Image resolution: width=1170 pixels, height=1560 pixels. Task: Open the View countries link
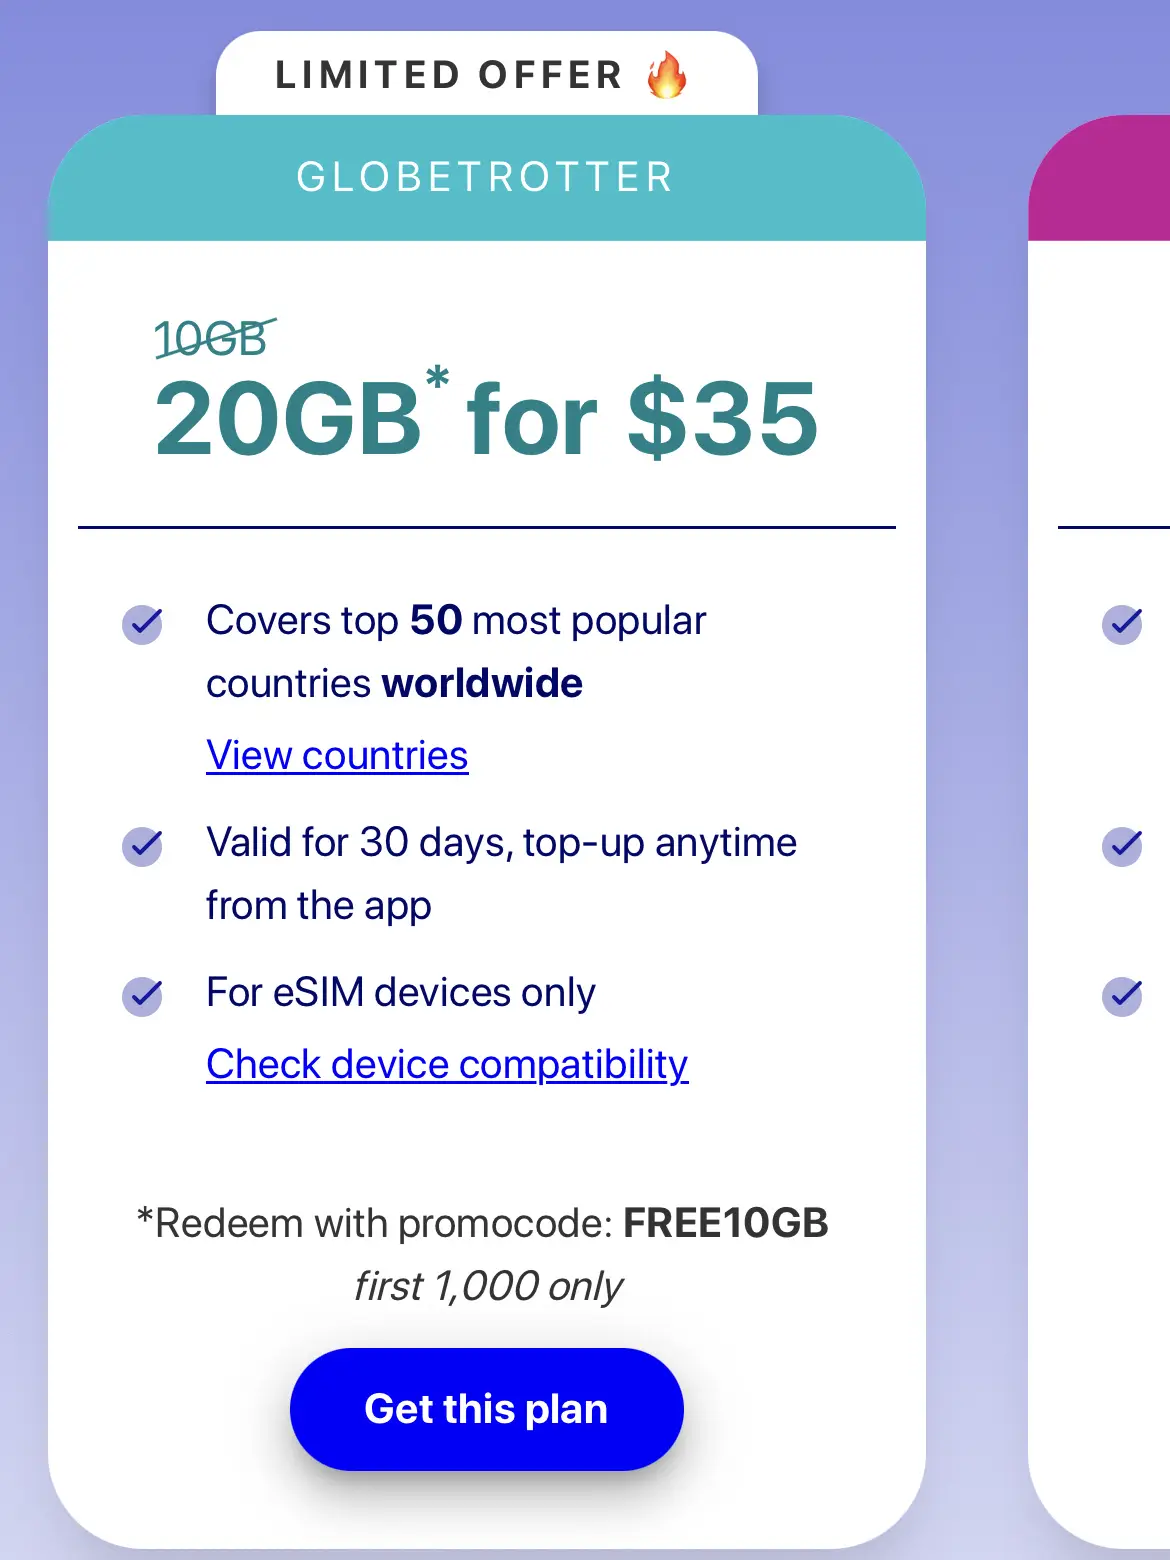337,756
